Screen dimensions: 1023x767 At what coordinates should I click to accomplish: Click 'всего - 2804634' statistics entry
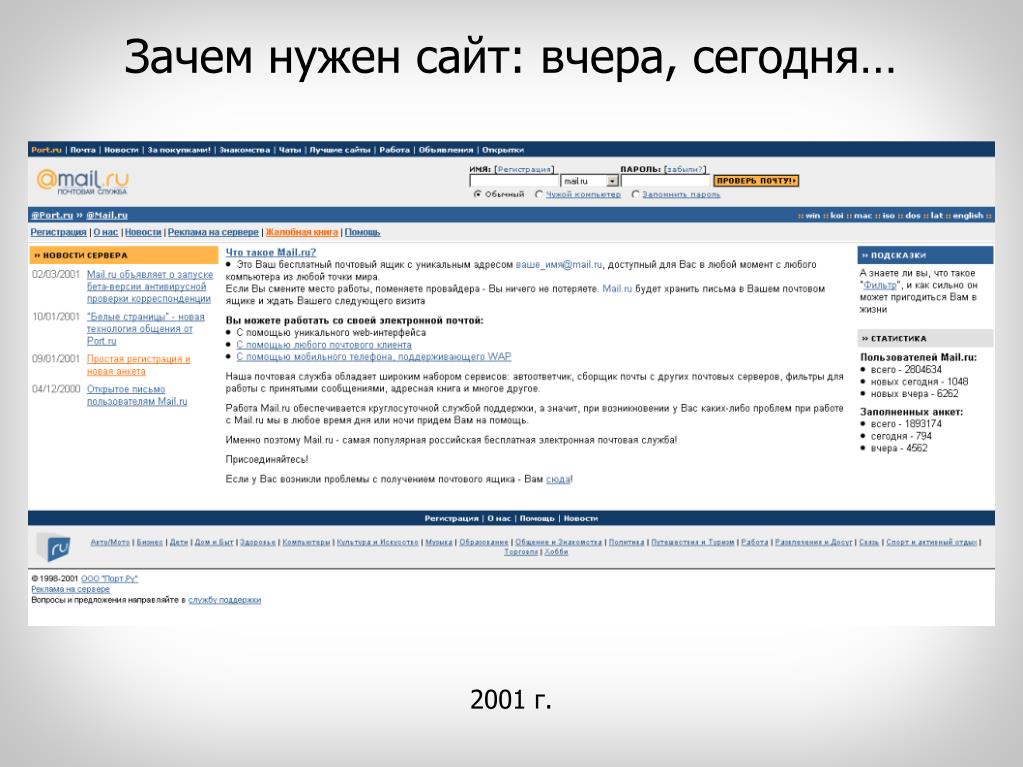[x=906, y=370]
